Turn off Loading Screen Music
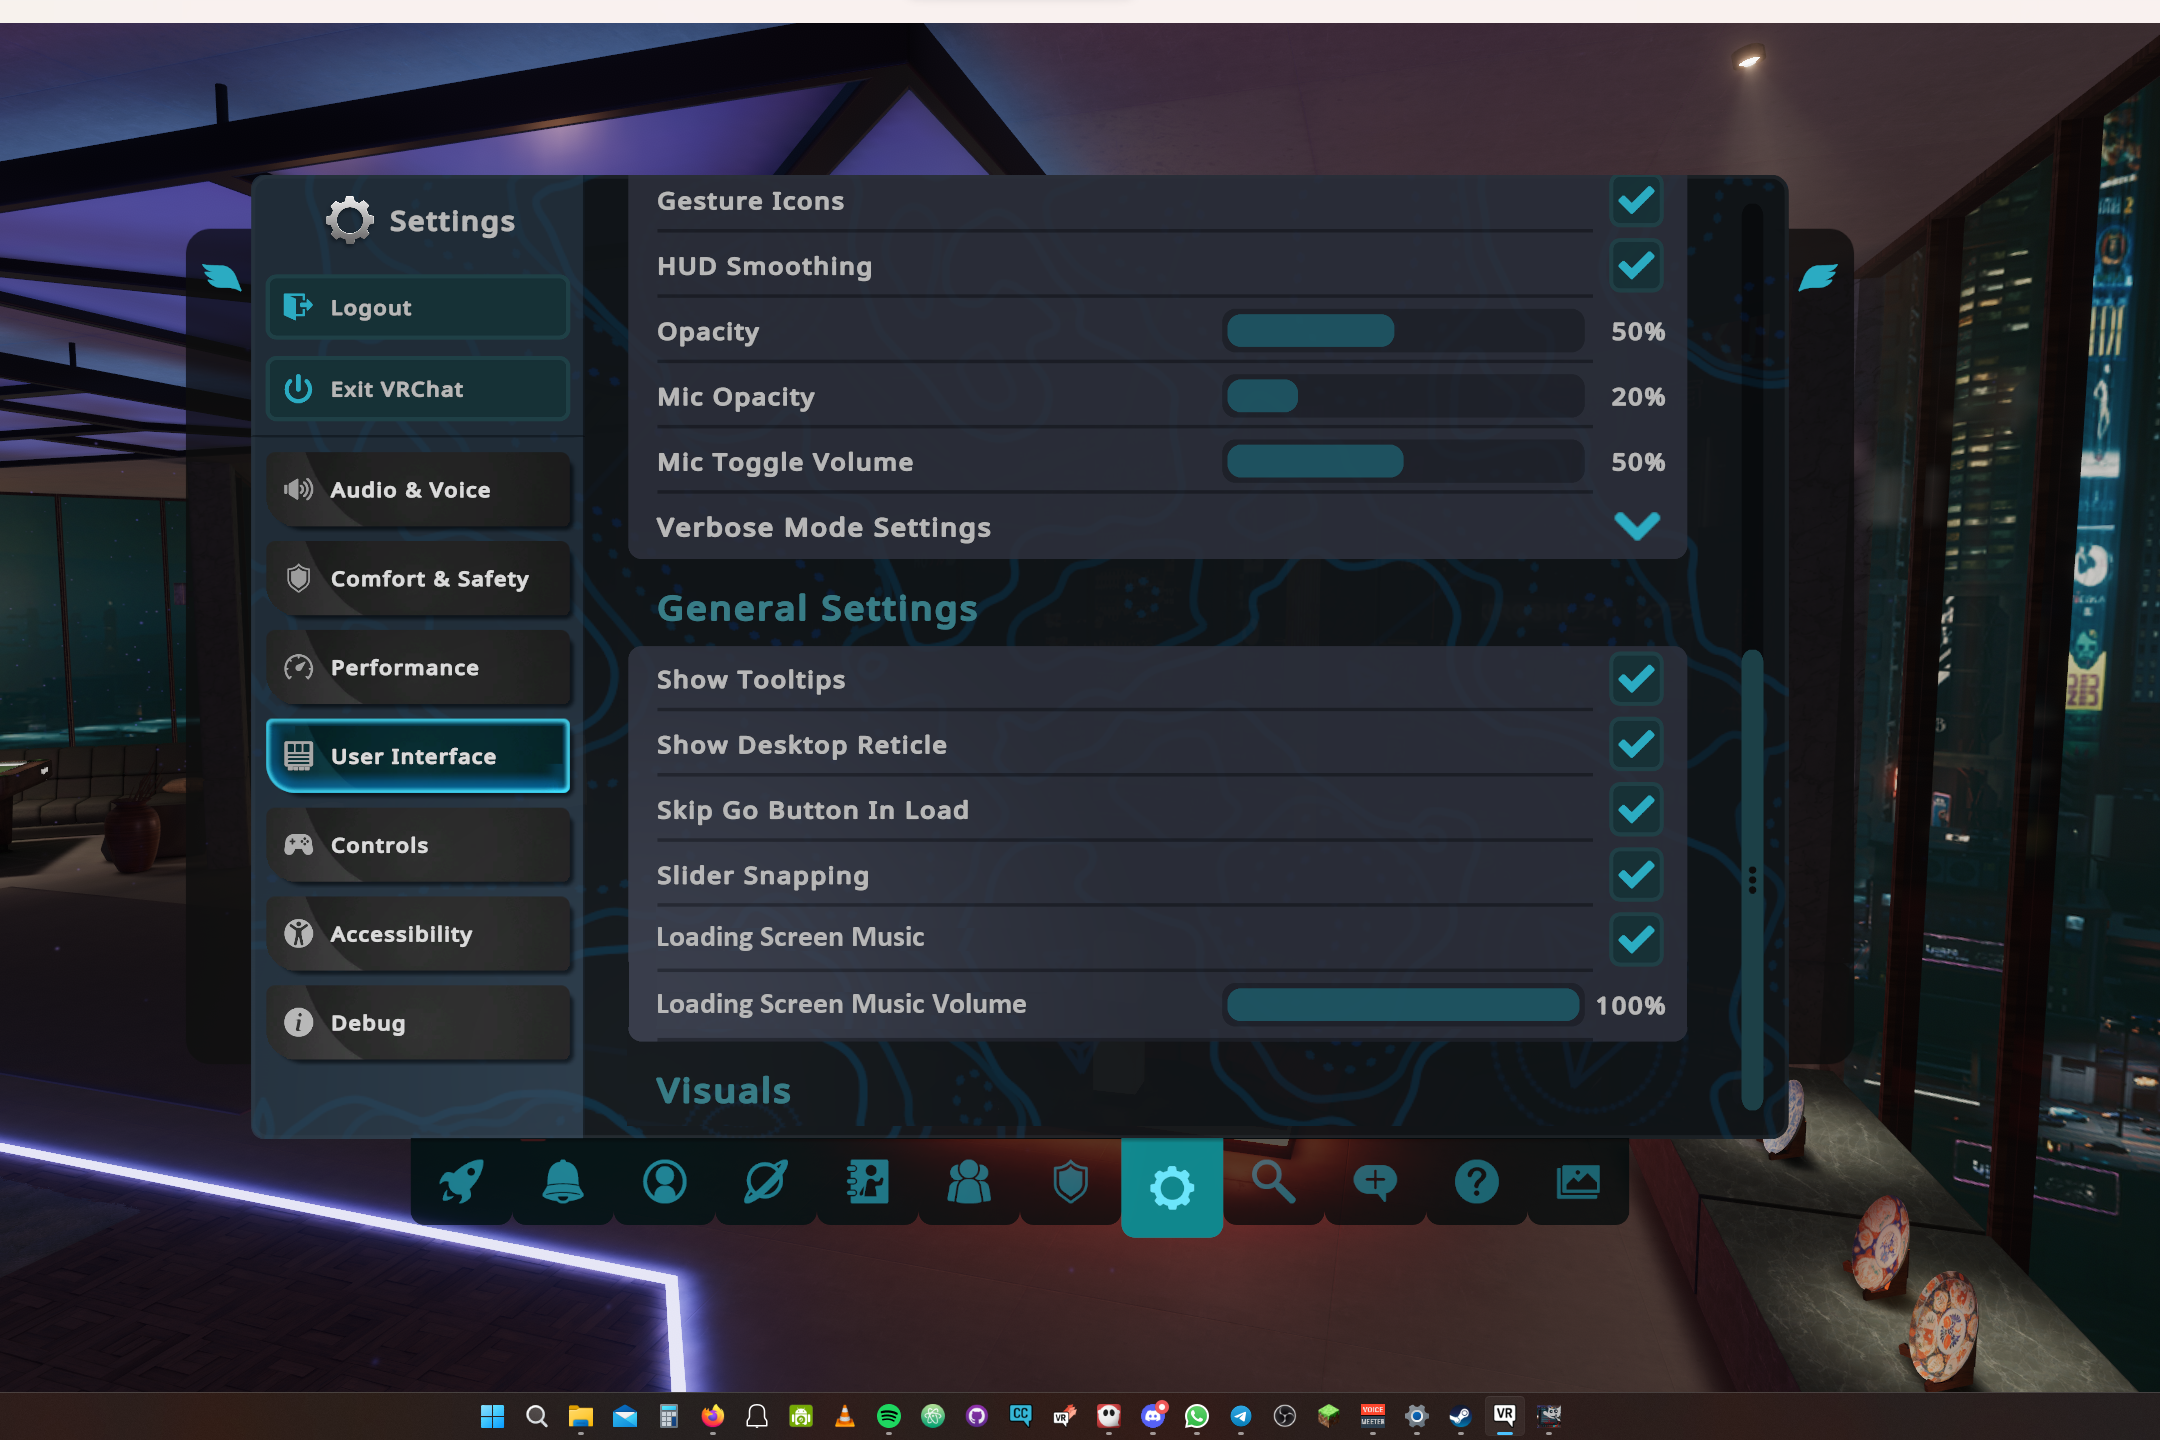Viewport: 2160px width, 1440px height. pos(1636,939)
